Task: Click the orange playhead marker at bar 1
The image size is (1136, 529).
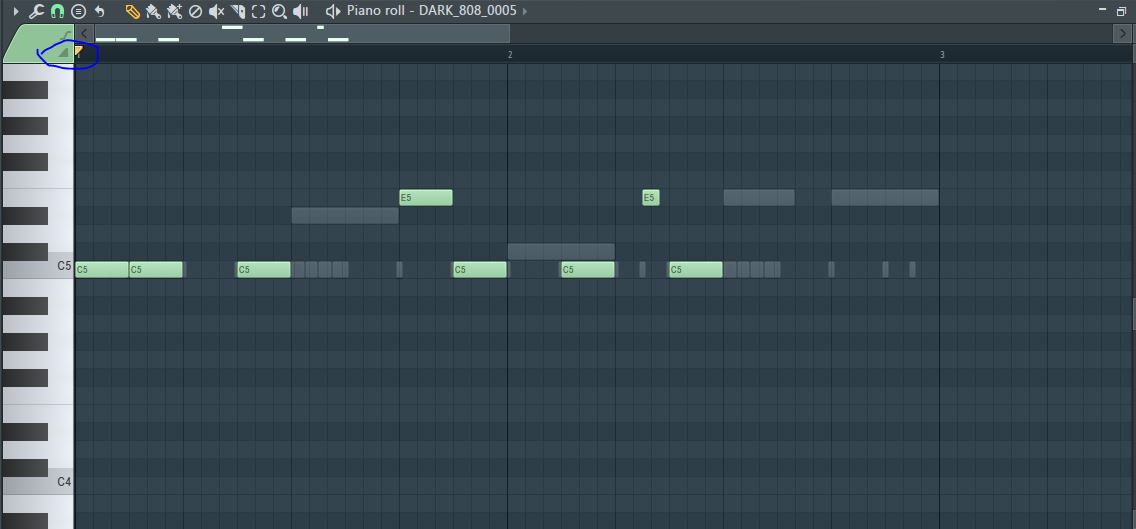Action: point(79,51)
